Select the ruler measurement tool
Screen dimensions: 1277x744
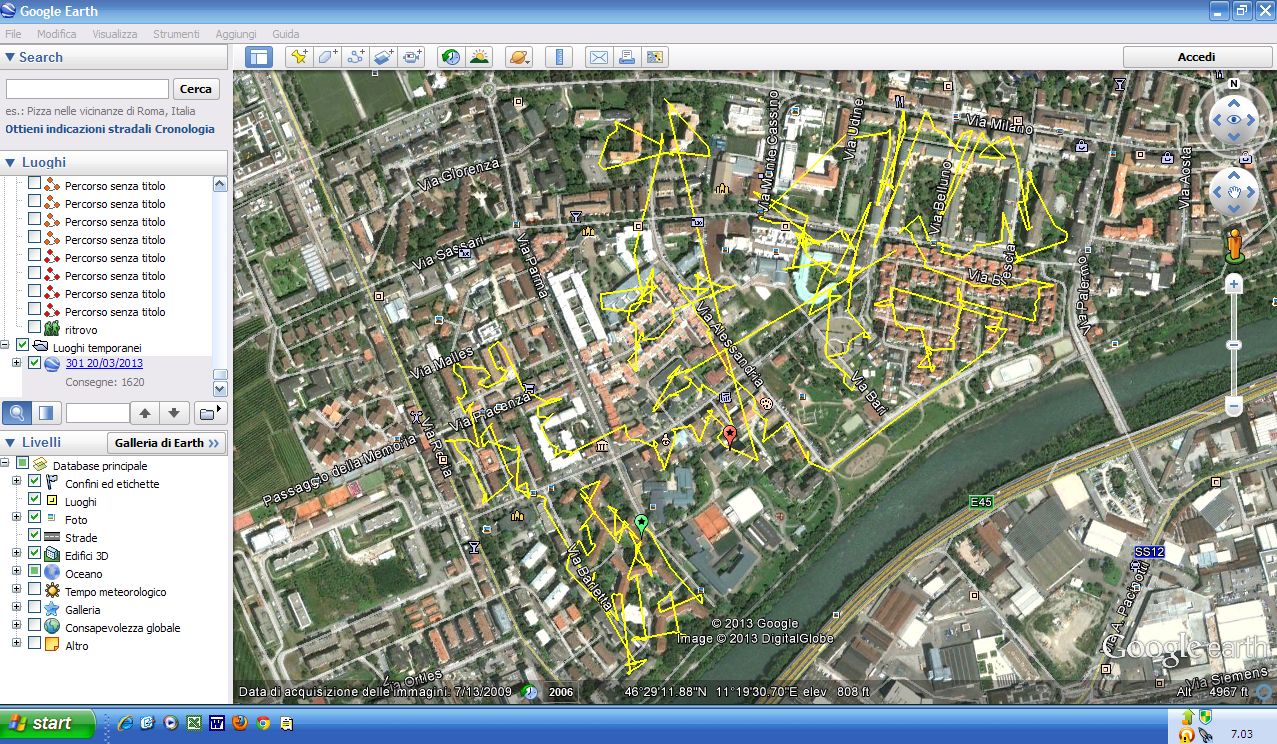[x=560, y=57]
